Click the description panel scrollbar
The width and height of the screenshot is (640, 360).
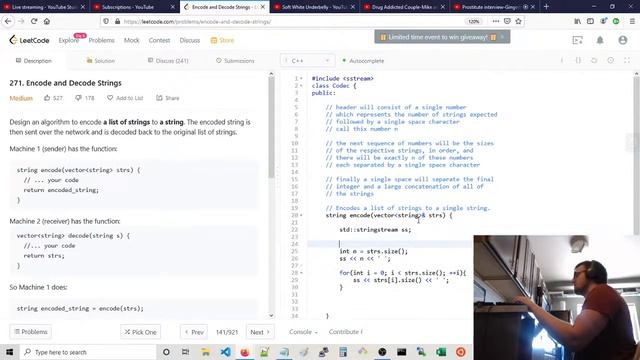point(271,127)
